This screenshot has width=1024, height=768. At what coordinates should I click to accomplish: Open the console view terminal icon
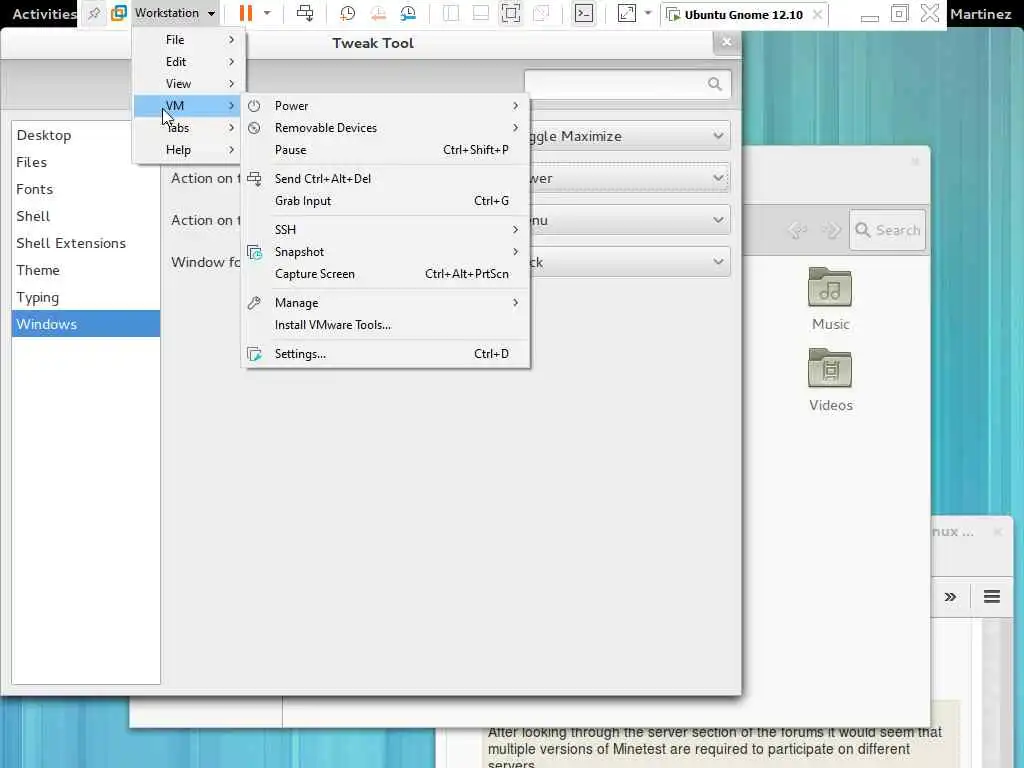coord(584,13)
